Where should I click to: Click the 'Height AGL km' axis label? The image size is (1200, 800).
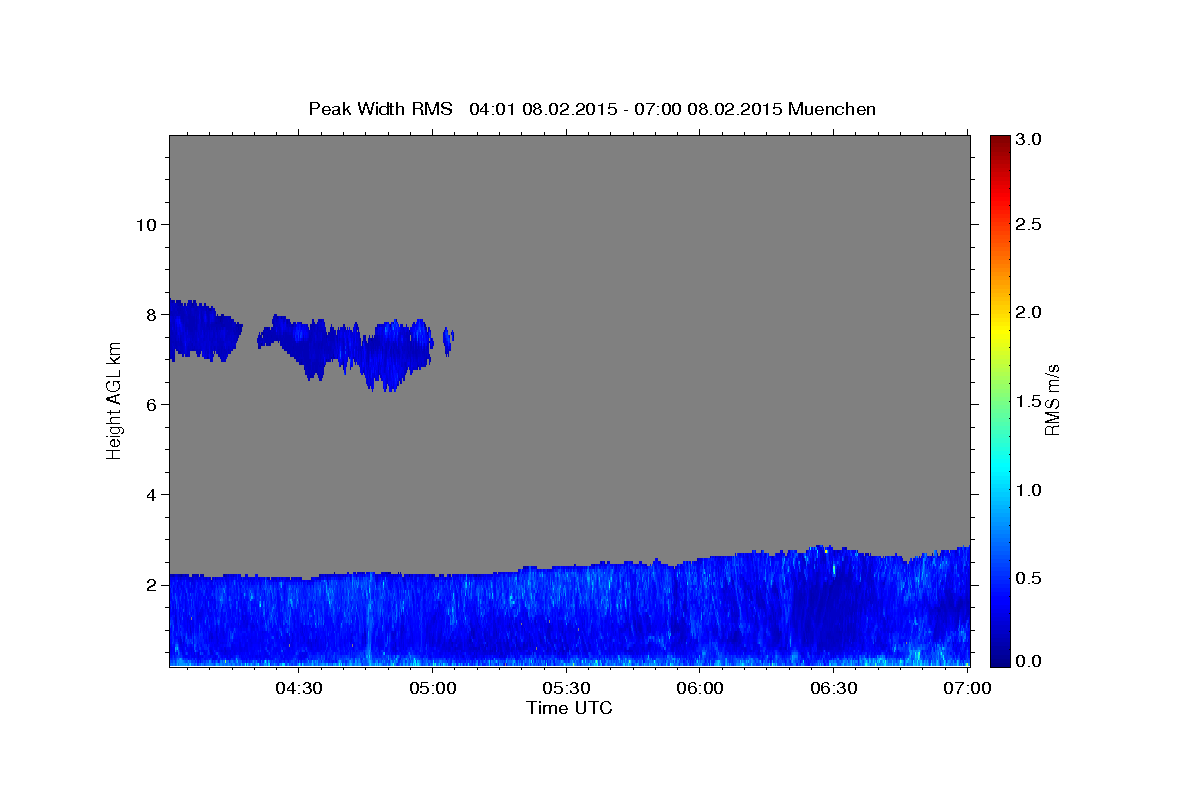(x=114, y=401)
